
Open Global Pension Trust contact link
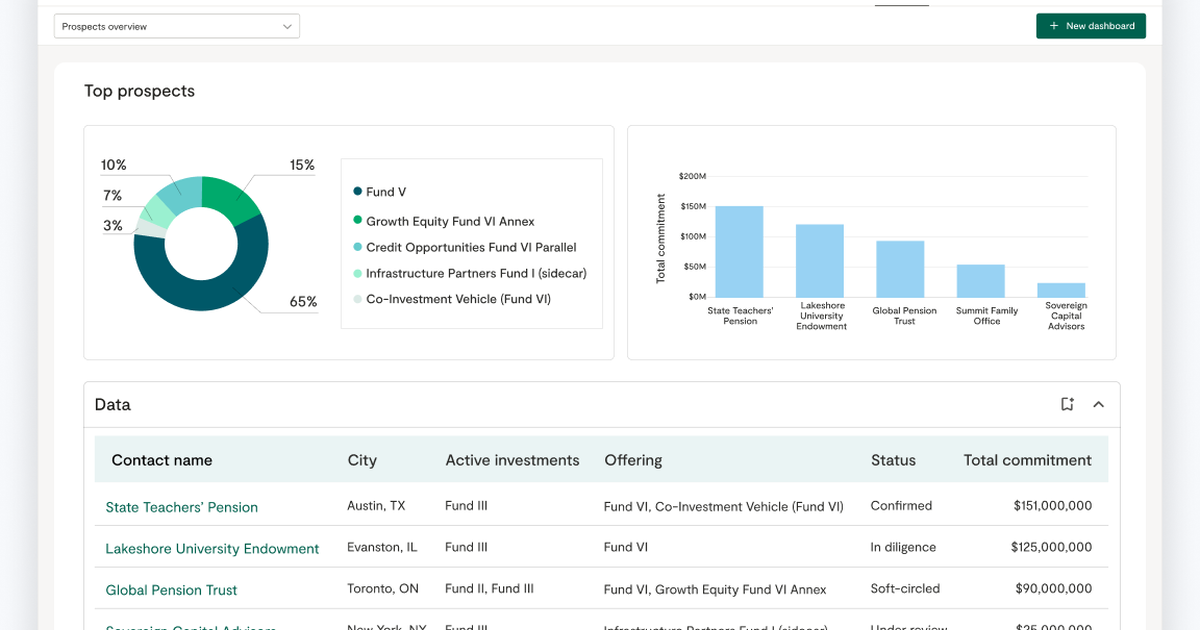[x=171, y=590]
